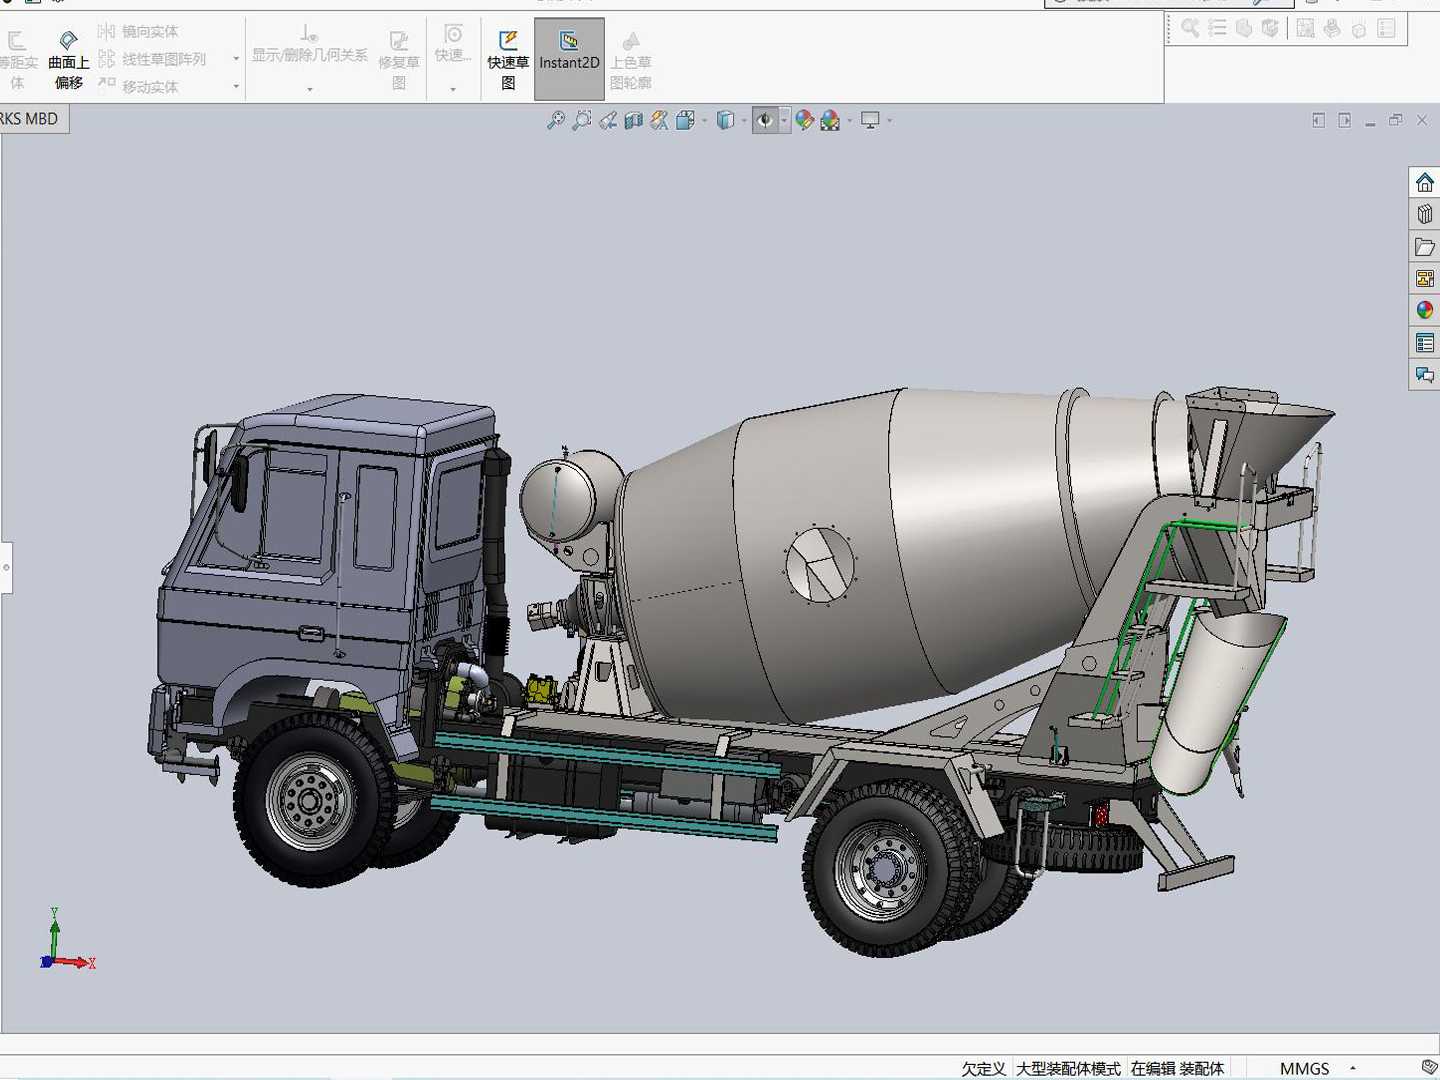Image resolution: width=1440 pixels, height=1080 pixels.
Task: Click the 曲面上偏移 surface offset tool
Action: pos(68,60)
